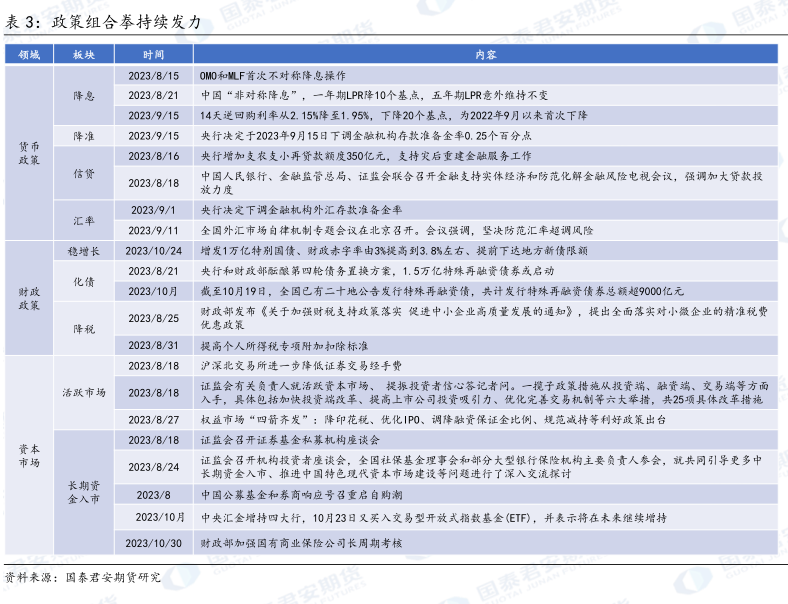The image size is (788, 604).
Task: Click the 信贷 section cell
Action: pyautogui.click(x=84, y=173)
